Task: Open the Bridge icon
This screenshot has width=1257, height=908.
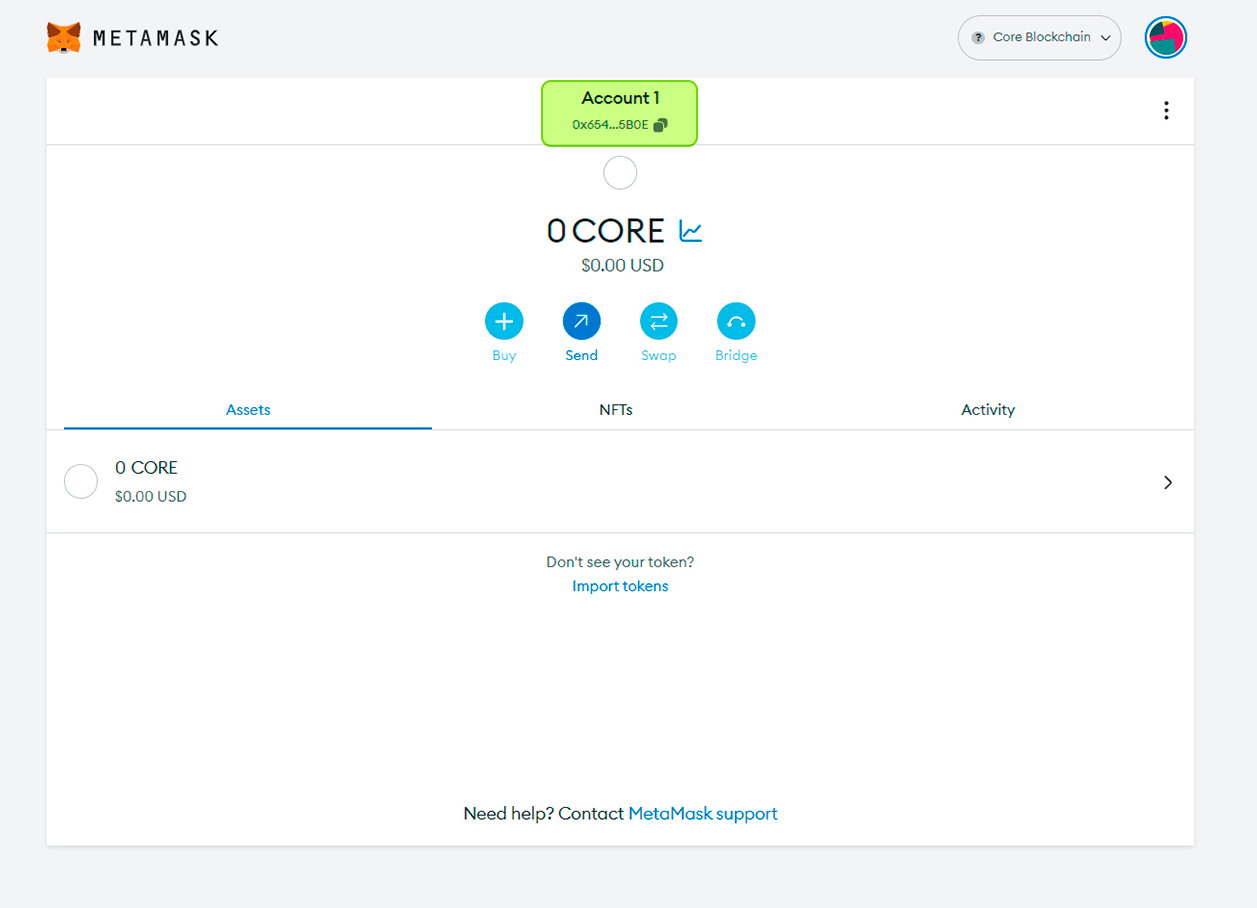Action: tap(736, 321)
